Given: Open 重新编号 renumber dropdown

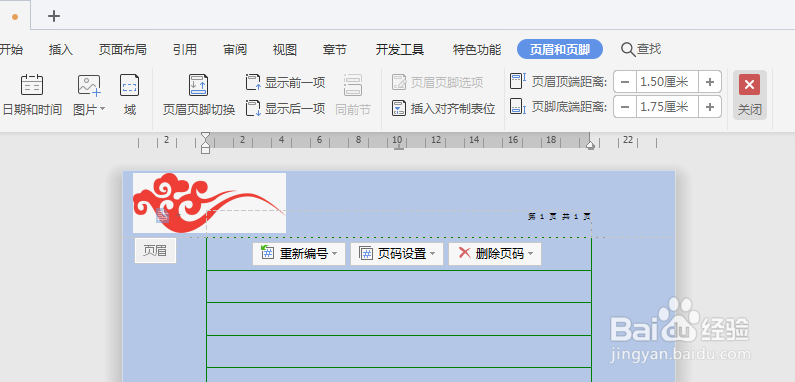Looking at the screenshot, I should (x=299, y=254).
